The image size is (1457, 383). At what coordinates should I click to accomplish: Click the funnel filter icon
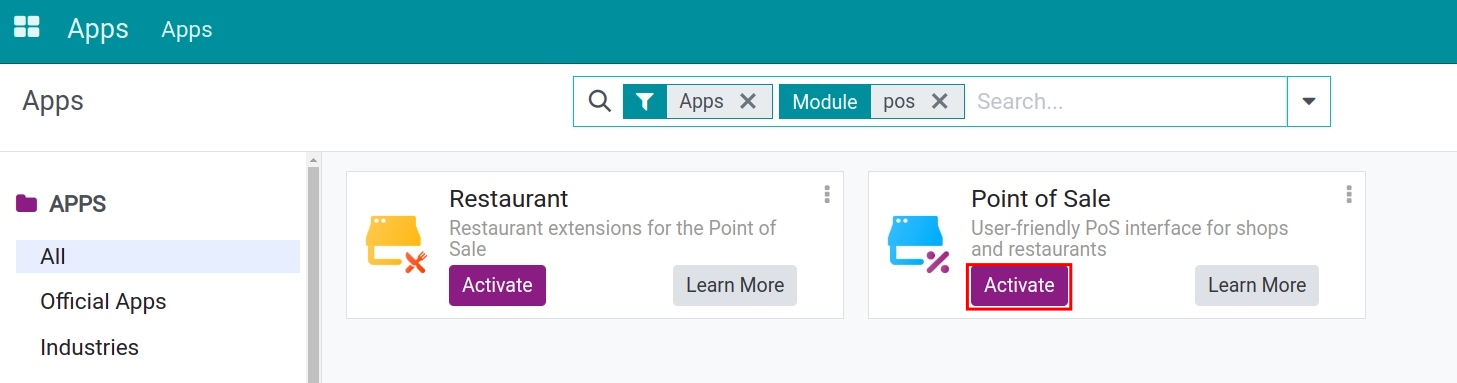645,101
